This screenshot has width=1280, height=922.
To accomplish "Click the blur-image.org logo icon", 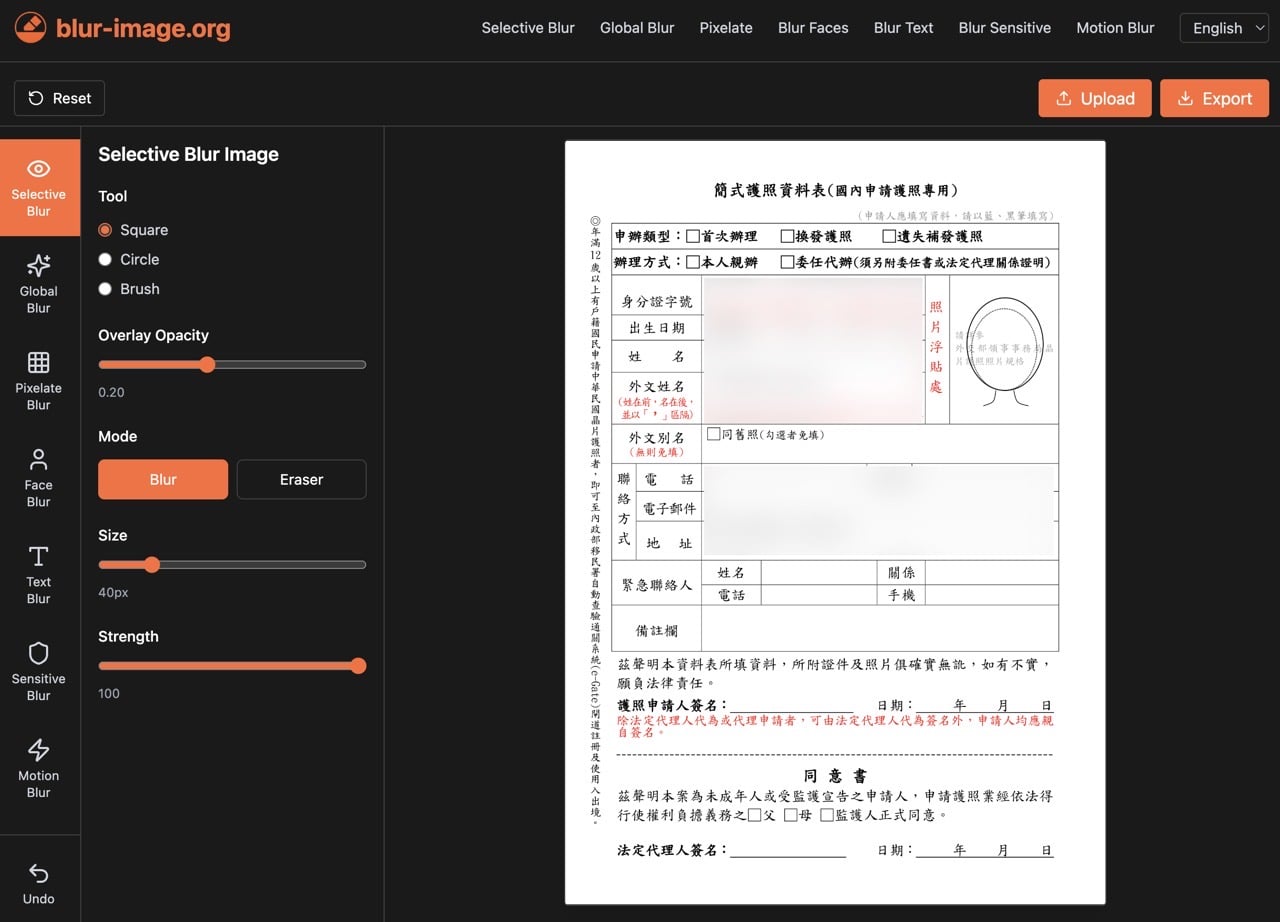I will click(x=31, y=28).
